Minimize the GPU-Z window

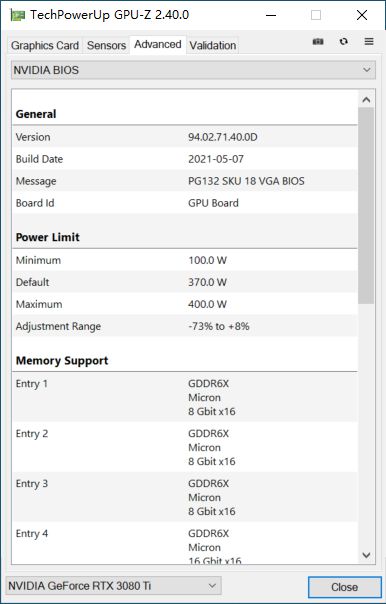(271, 15)
